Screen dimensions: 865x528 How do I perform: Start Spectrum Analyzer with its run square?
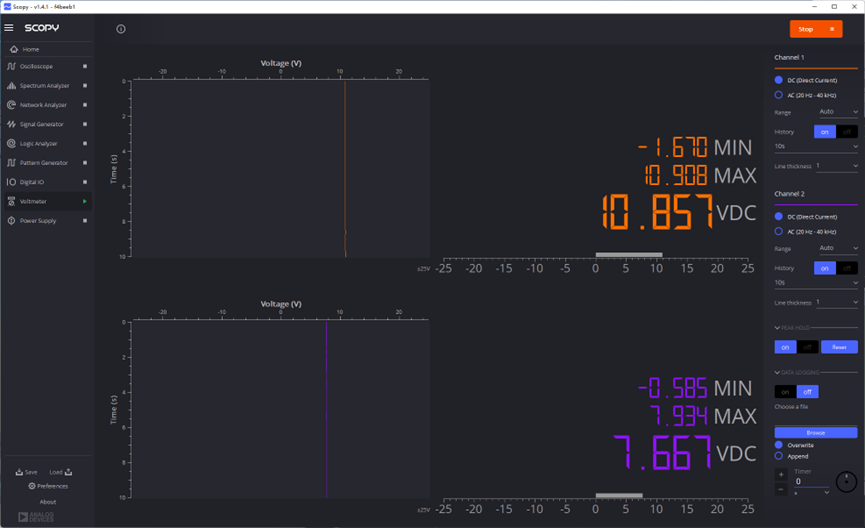[85, 86]
